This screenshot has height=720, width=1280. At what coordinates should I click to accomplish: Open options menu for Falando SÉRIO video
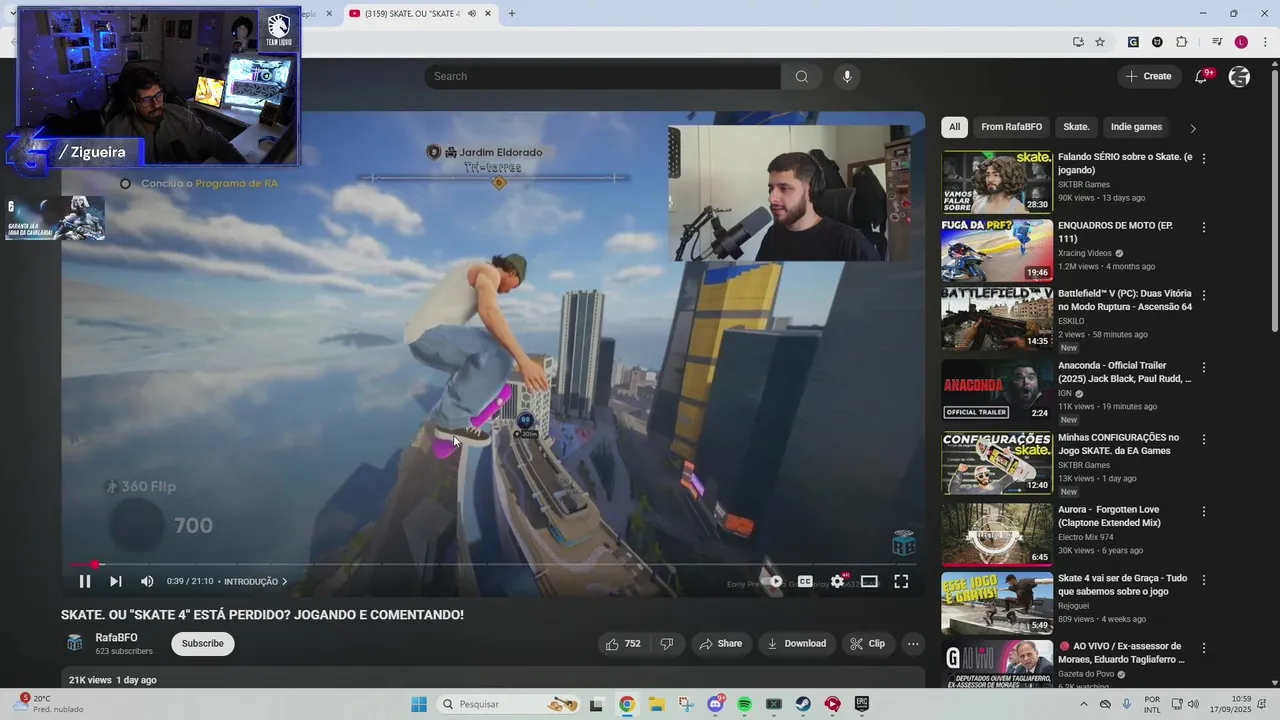[1204, 159]
